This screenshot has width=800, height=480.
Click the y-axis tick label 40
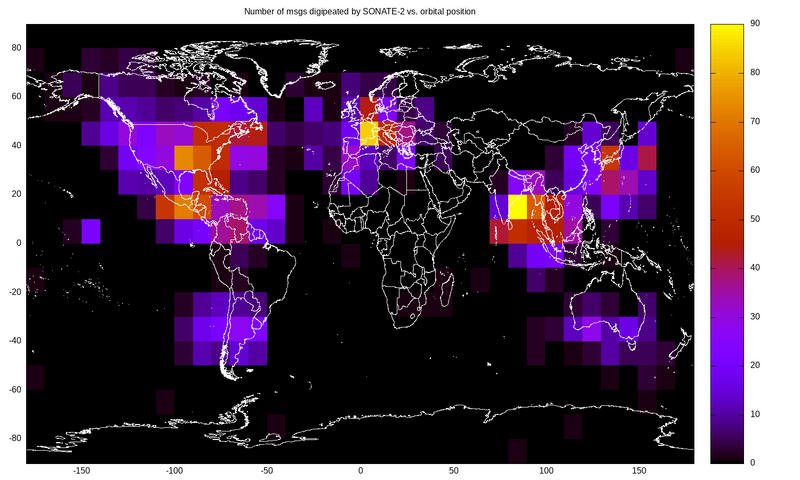pos(17,145)
